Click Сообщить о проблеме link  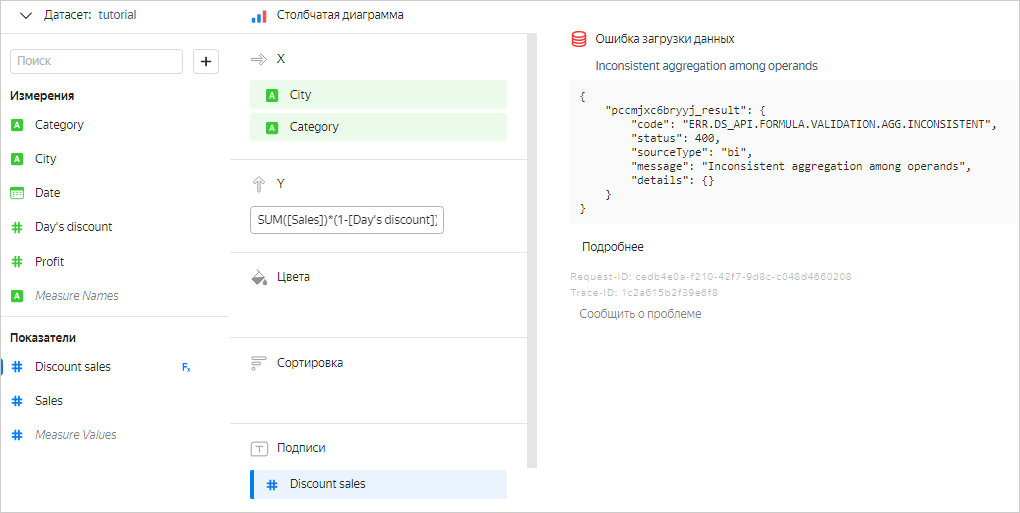click(x=640, y=314)
